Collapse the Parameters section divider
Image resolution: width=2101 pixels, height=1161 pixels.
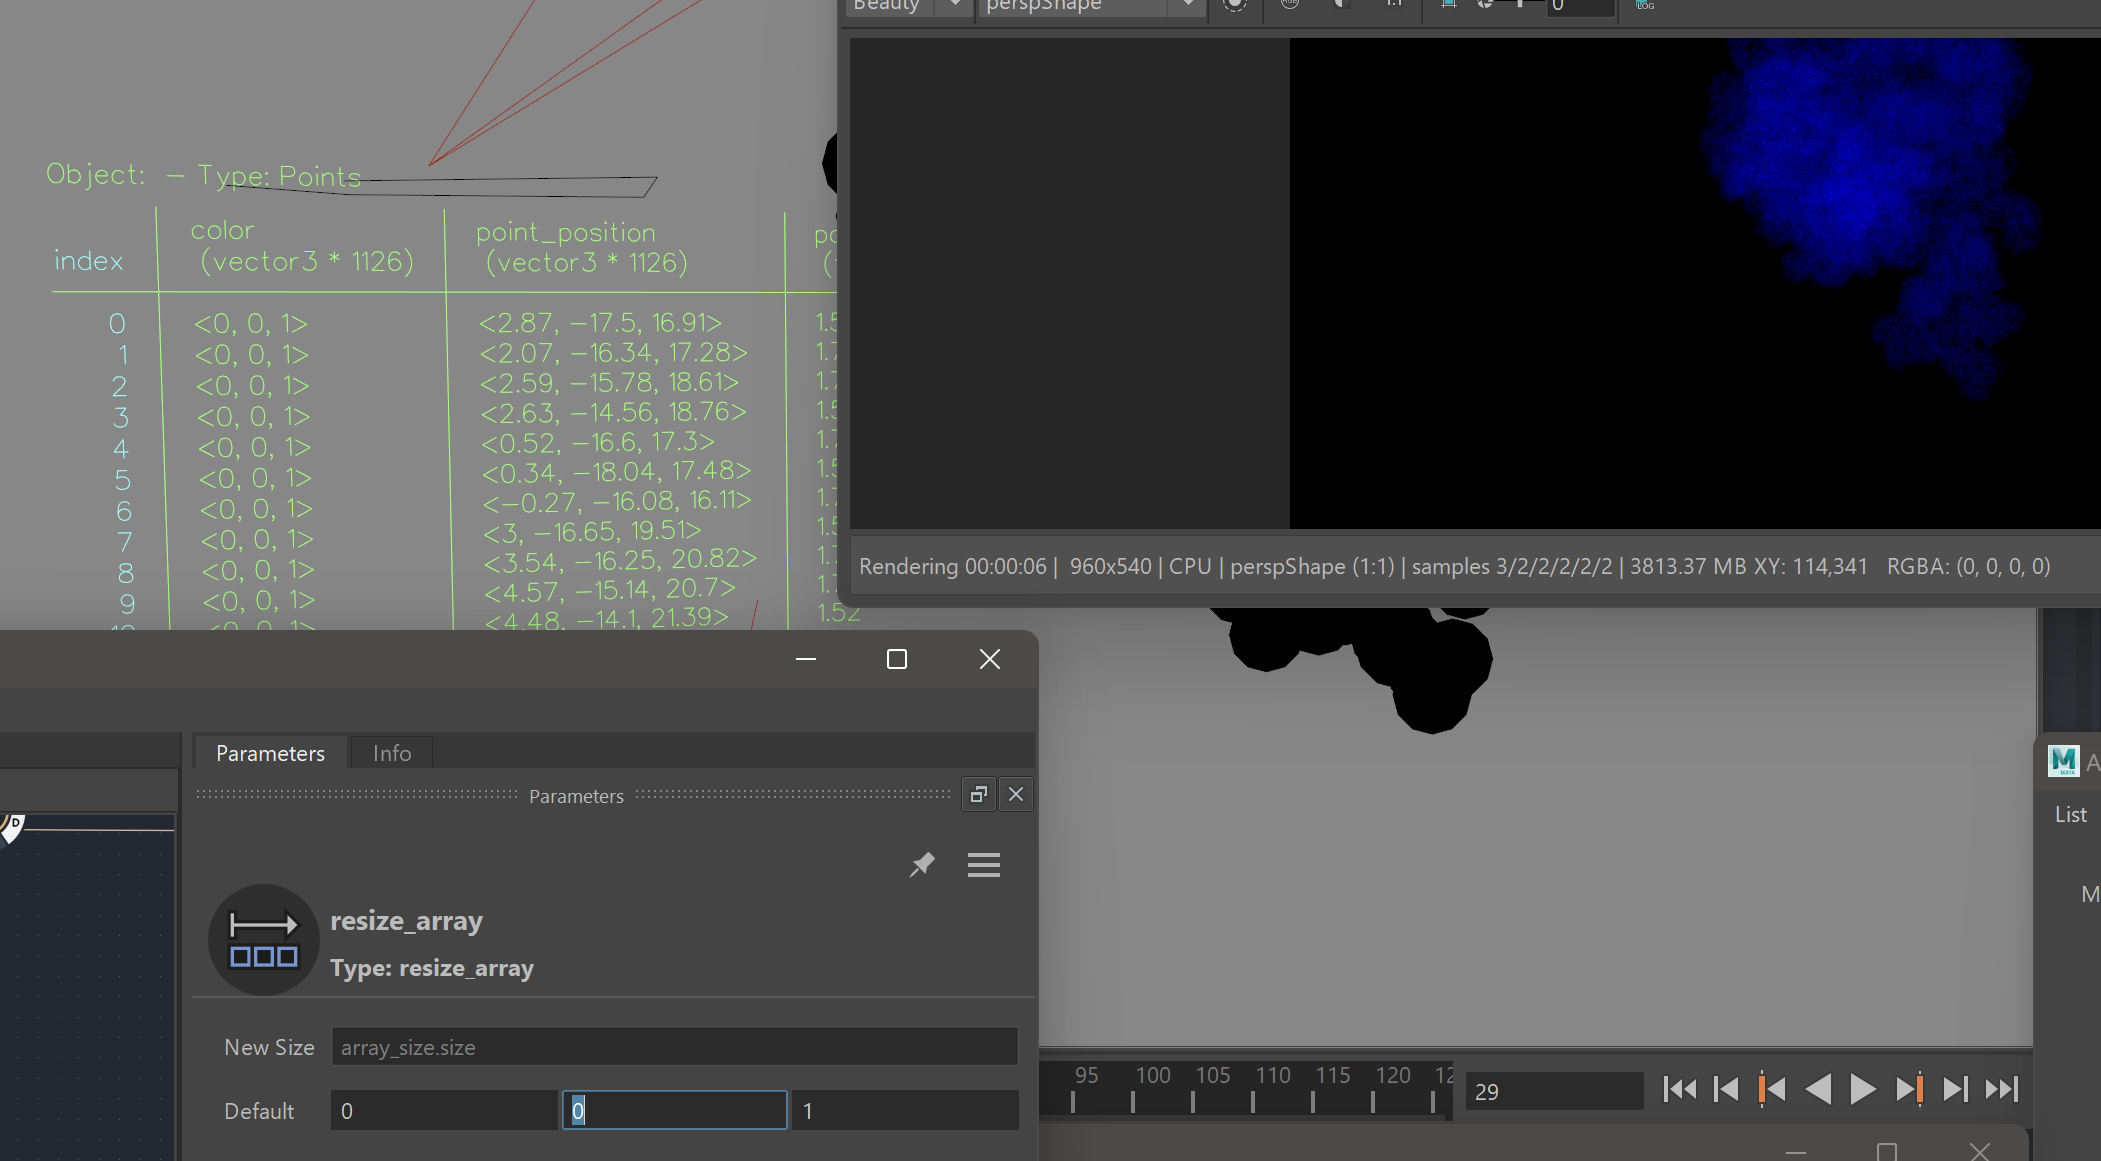(575, 795)
